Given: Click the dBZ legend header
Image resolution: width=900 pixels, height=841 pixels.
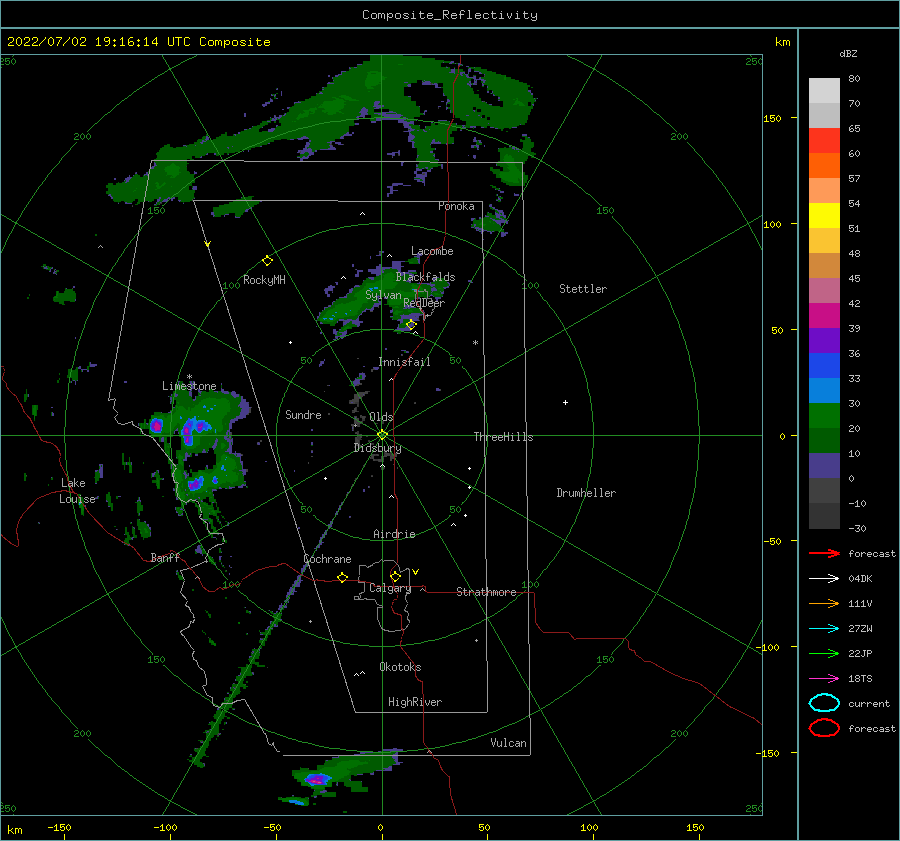Looking at the screenshot, I should tap(848, 53).
